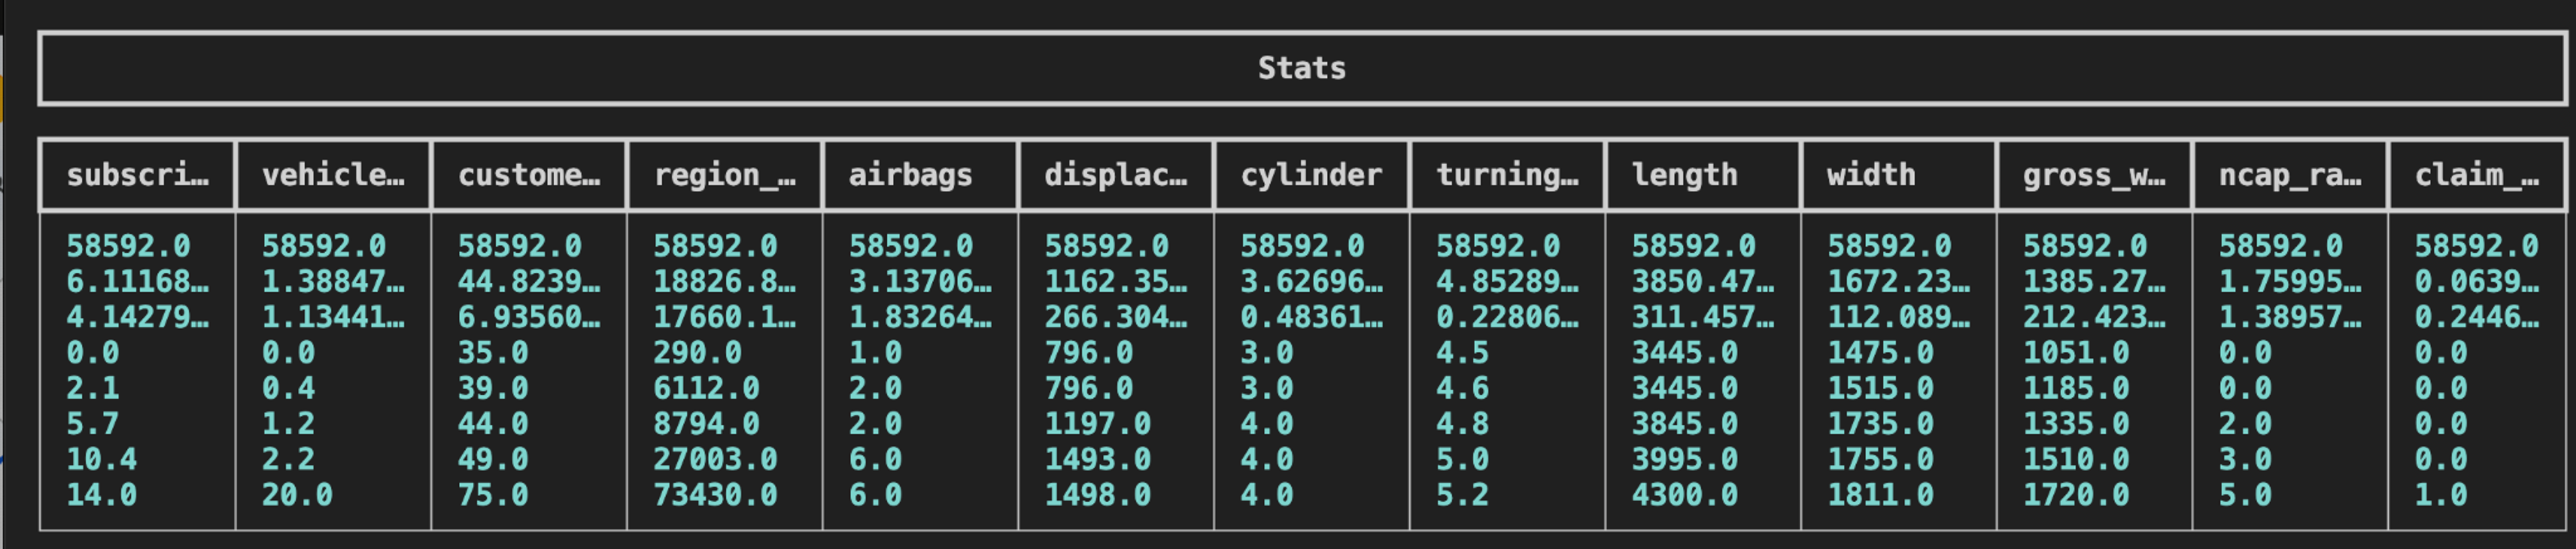Image resolution: width=2576 pixels, height=549 pixels.
Task: Select the custome… column header
Action: [529, 175]
